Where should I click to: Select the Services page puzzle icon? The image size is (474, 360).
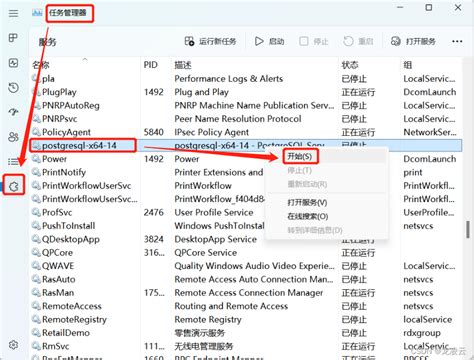coord(14,186)
